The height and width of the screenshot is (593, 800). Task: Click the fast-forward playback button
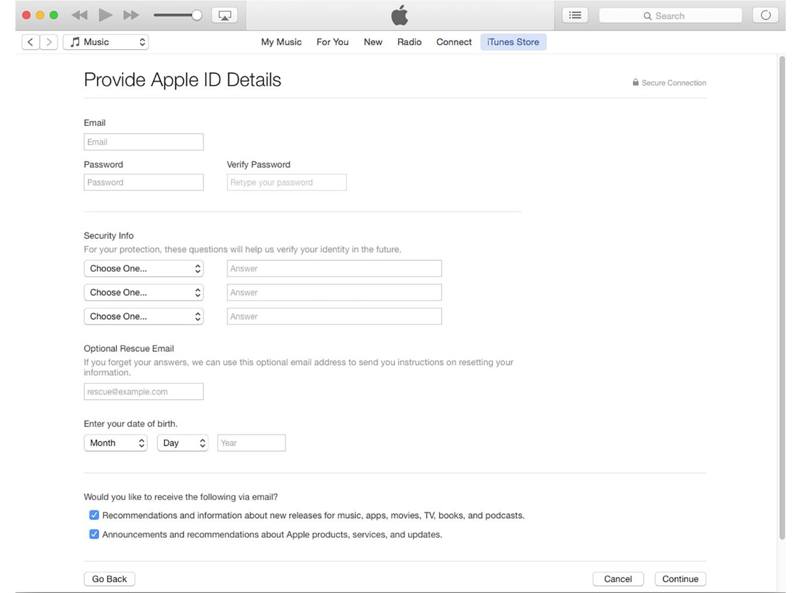(x=131, y=15)
